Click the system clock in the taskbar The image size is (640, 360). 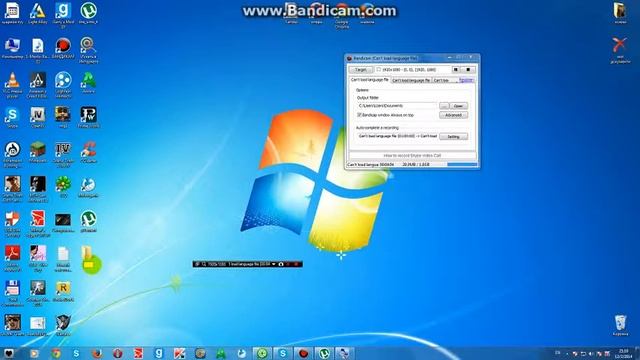[x=623, y=353]
